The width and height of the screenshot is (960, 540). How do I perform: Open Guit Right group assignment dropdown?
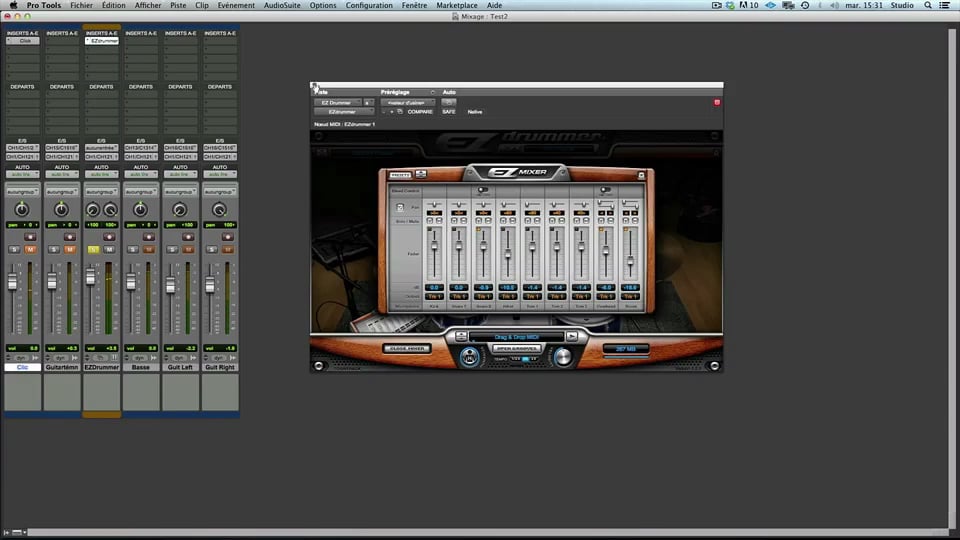220,192
